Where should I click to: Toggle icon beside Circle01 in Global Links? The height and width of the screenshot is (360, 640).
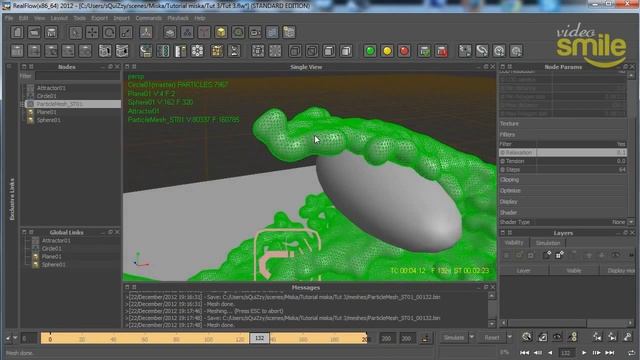point(36,249)
